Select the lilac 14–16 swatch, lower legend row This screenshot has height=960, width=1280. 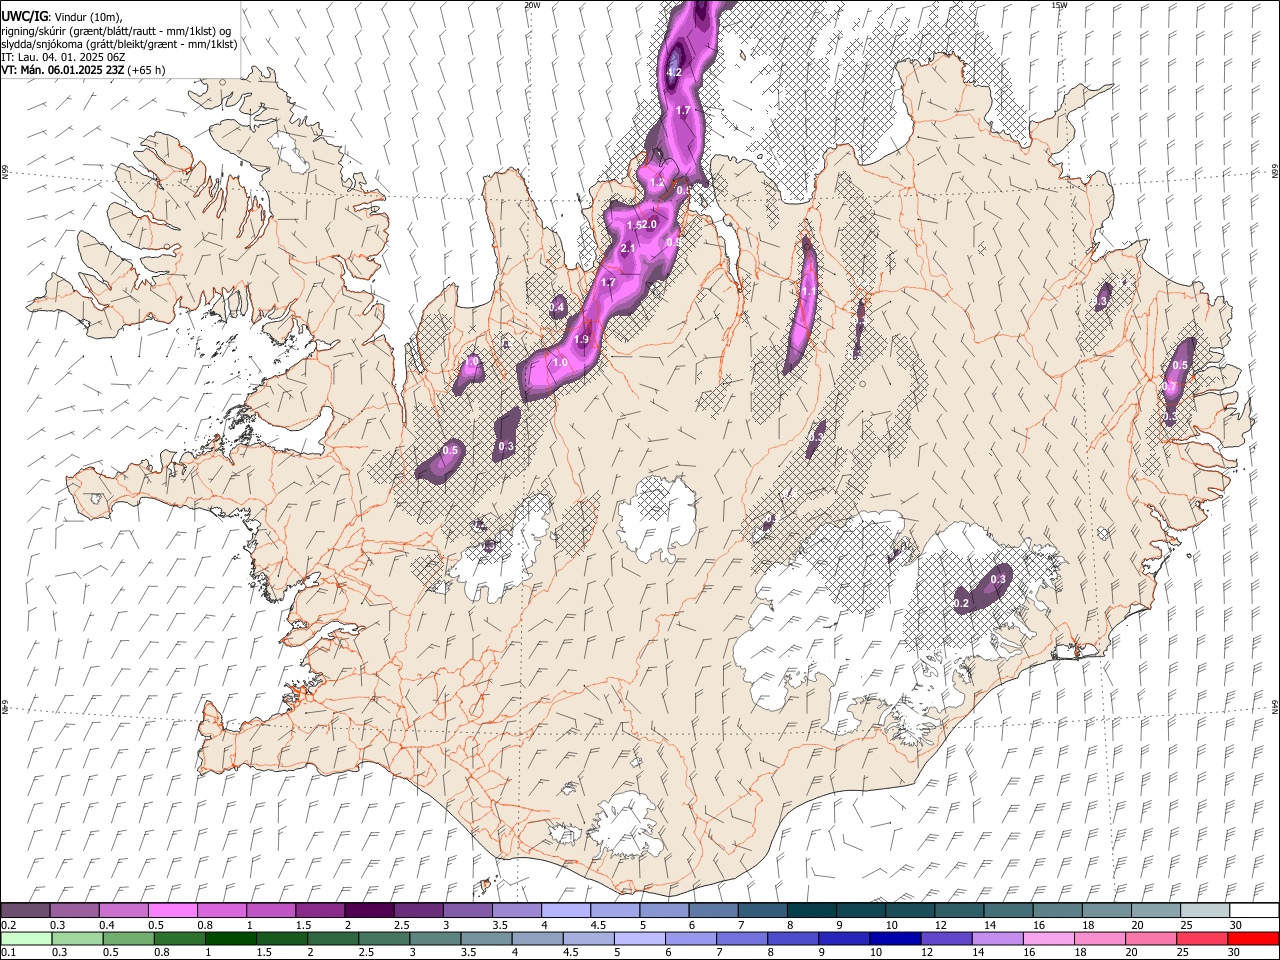point(995,938)
